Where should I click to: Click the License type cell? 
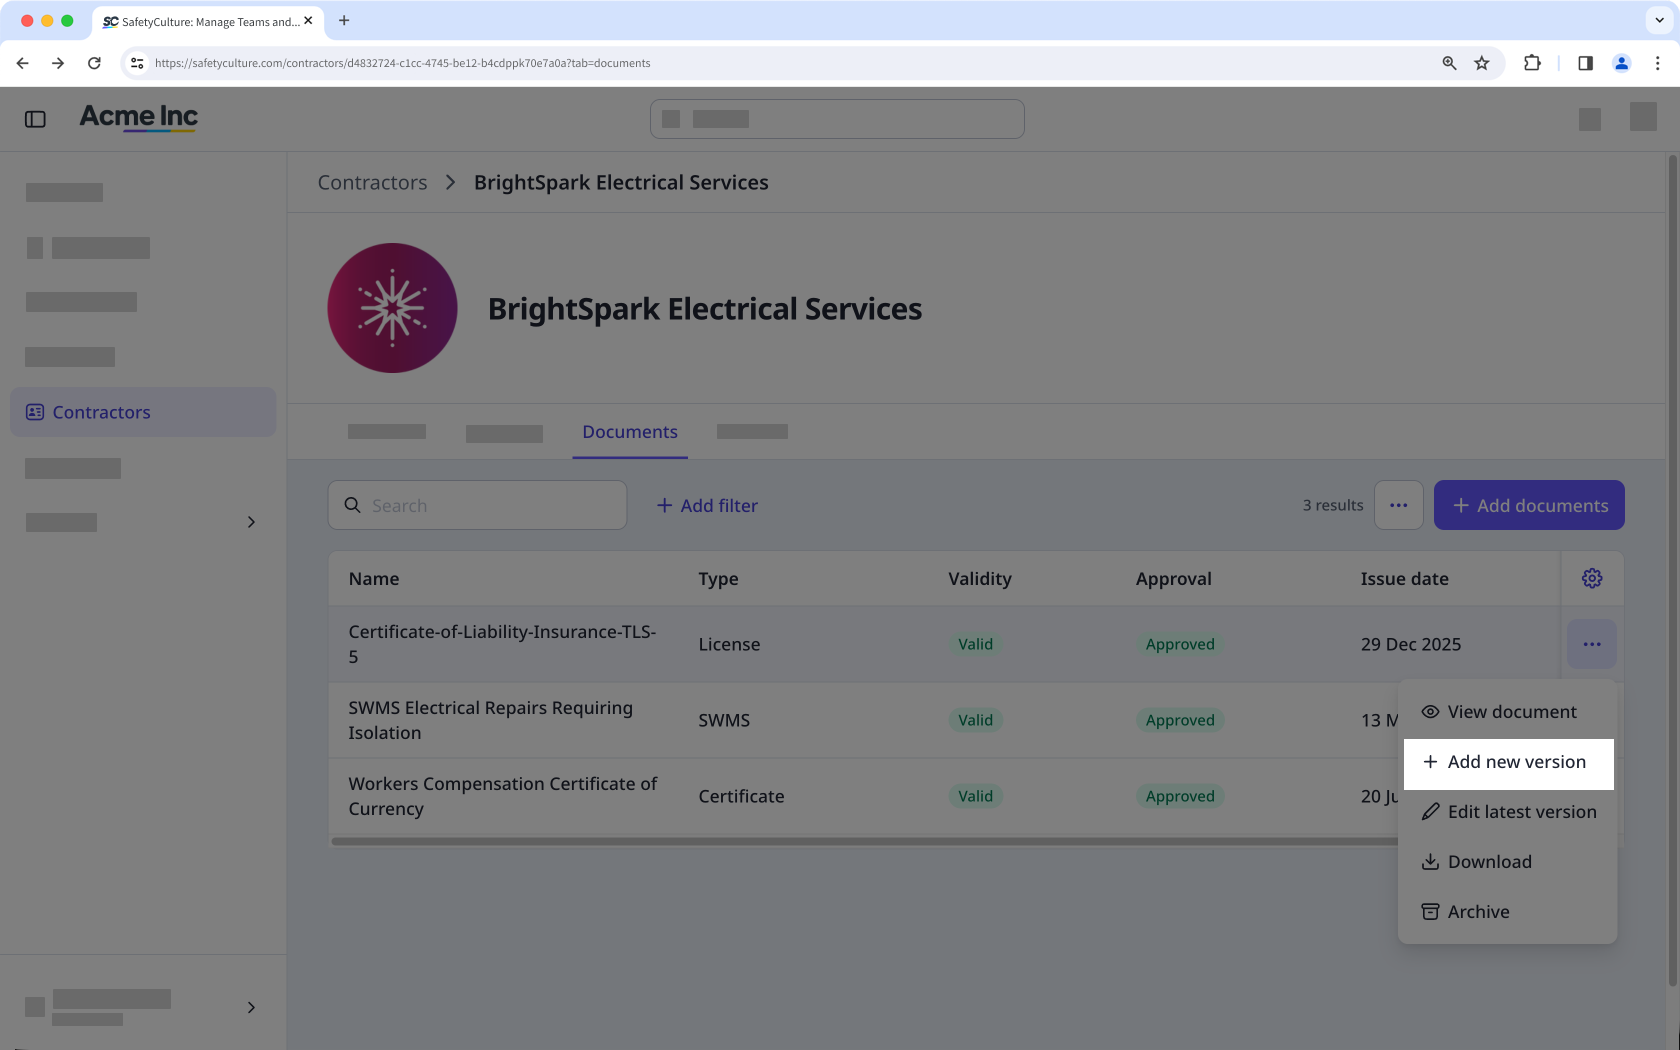729,644
